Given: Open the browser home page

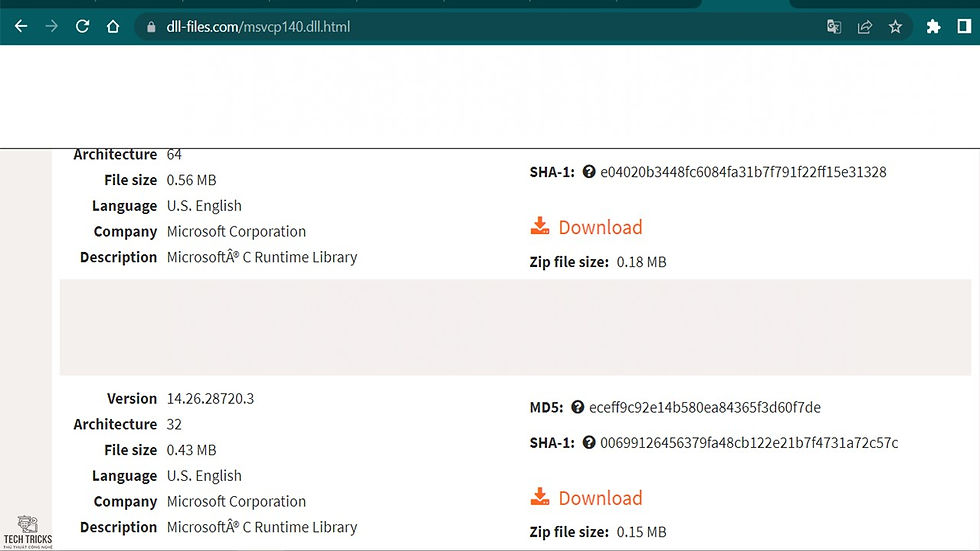Looking at the screenshot, I should point(113,26).
